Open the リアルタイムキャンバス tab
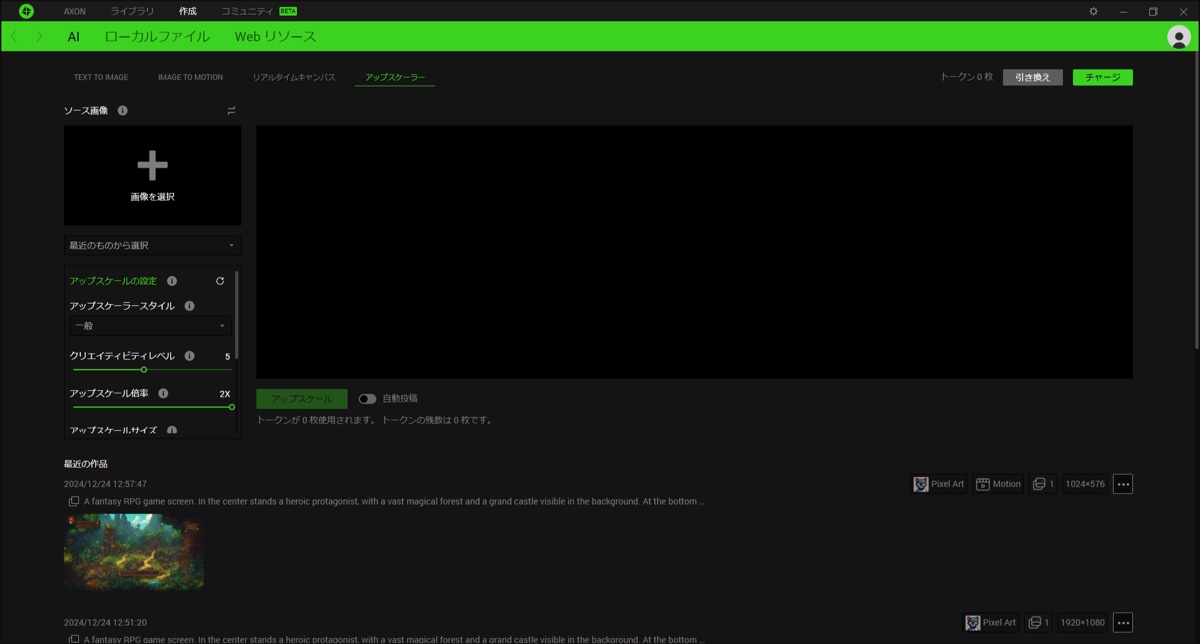1200x644 pixels. pos(294,77)
